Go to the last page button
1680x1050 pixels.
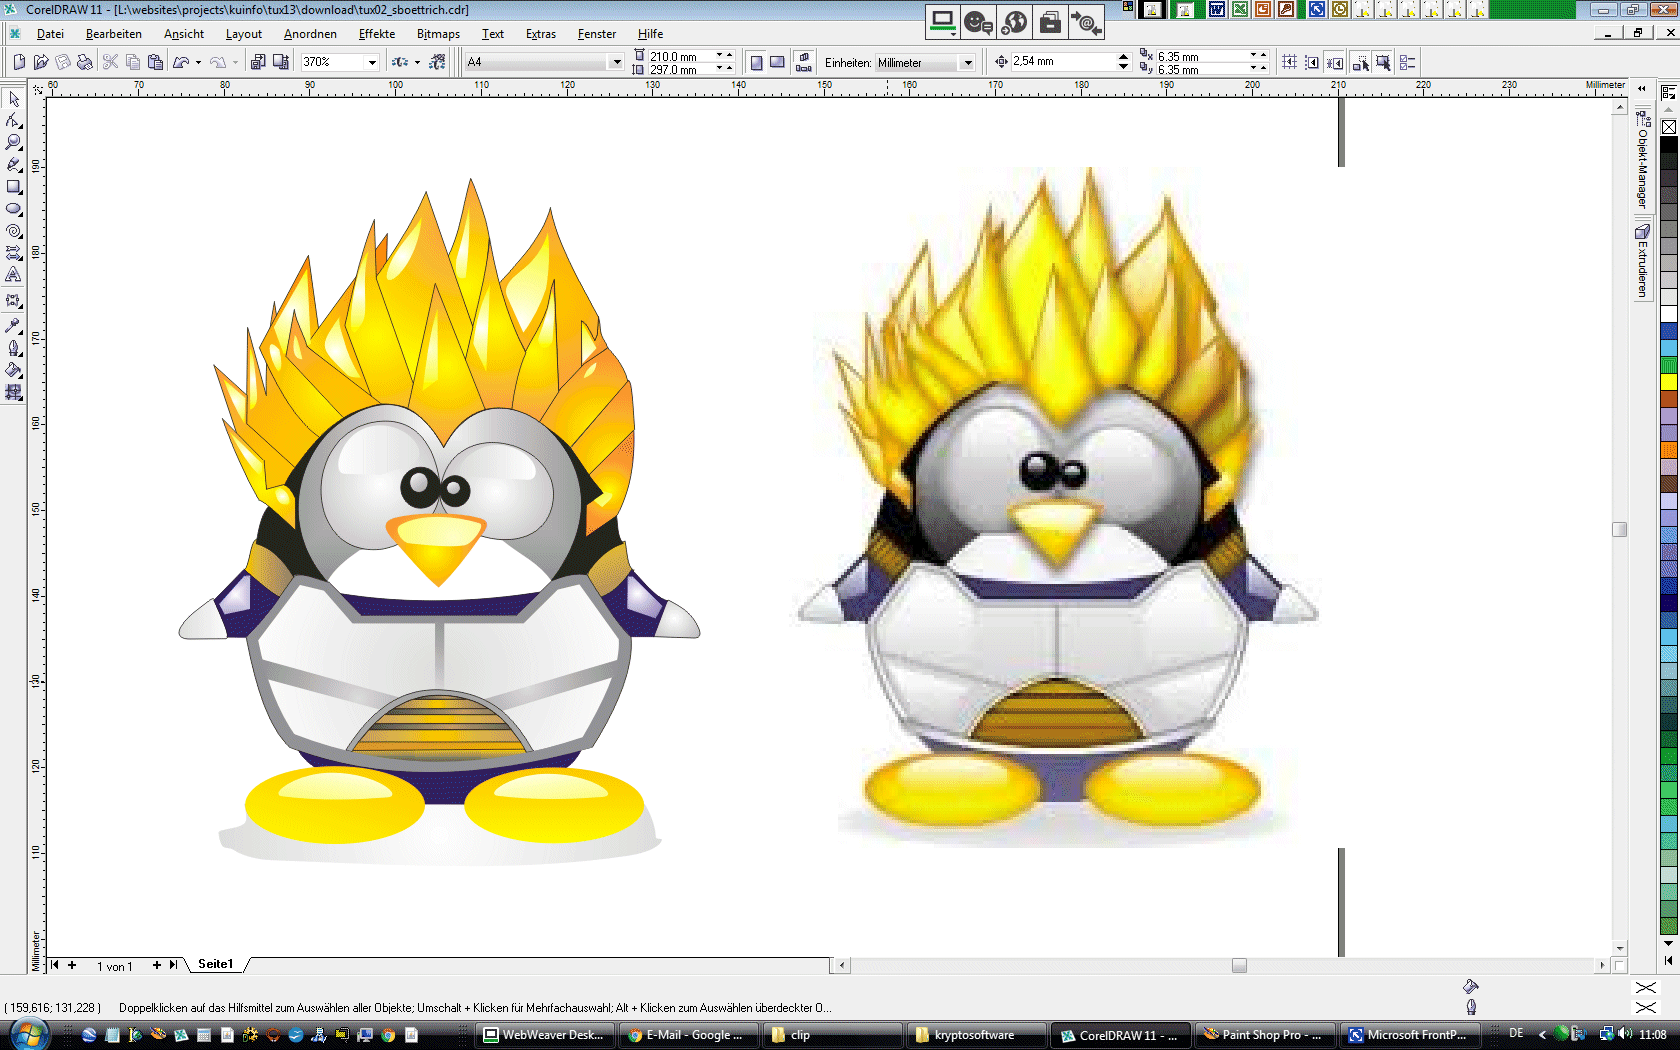click(x=173, y=965)
